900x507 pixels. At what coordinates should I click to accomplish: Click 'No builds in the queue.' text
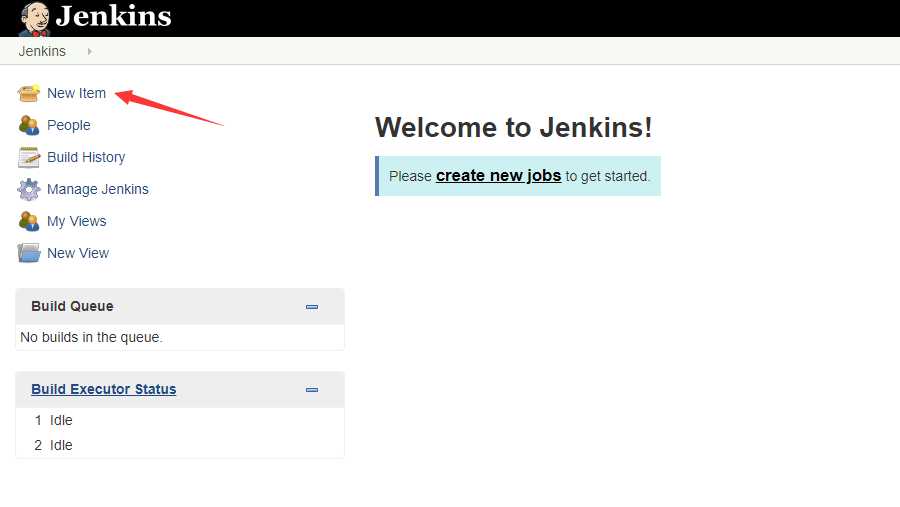[x=91, y=338]
